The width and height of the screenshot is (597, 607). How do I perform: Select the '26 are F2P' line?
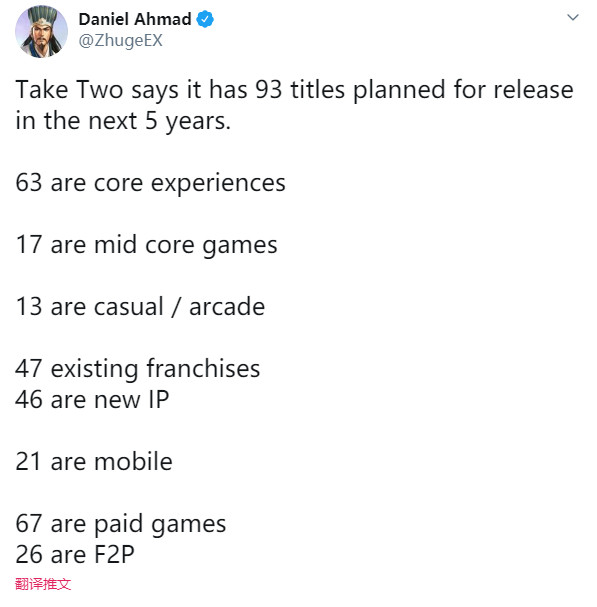click(75, 554)
